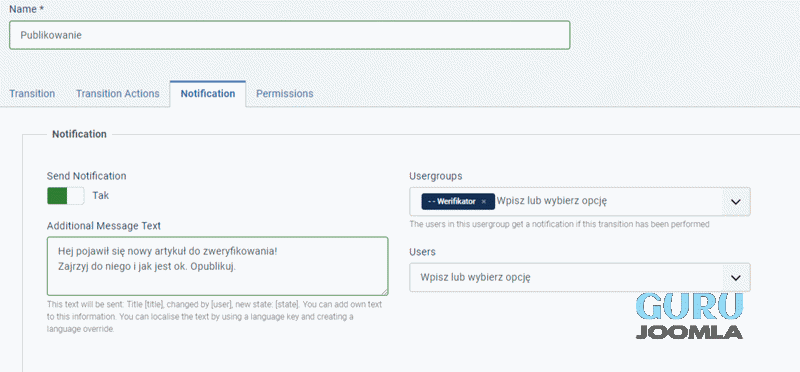Click the usergroup notification help text
Image resolution: width=800 pixels, height=372 pixels.
(x=559, y=225)
